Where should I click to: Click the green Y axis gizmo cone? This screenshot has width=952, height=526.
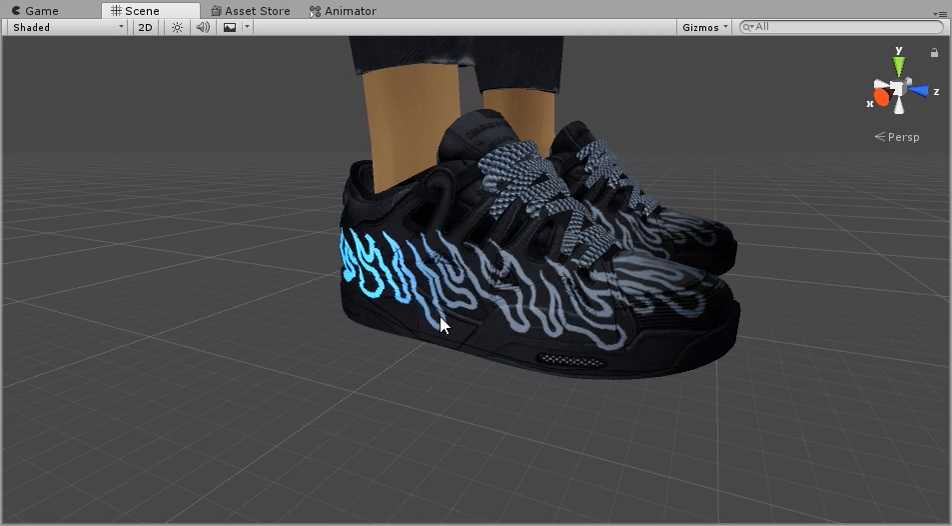click(899, 67)
